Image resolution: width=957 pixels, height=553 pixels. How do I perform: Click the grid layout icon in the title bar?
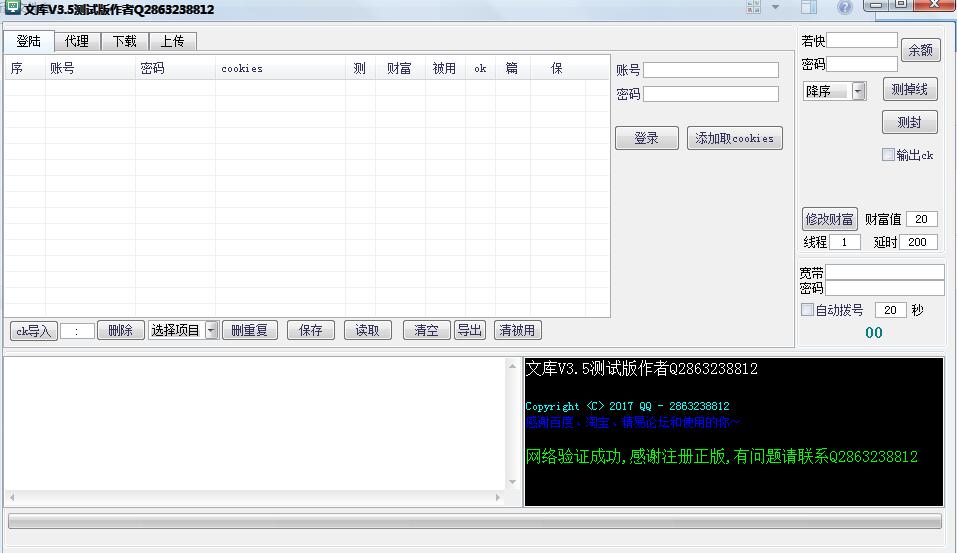[754, 7]
